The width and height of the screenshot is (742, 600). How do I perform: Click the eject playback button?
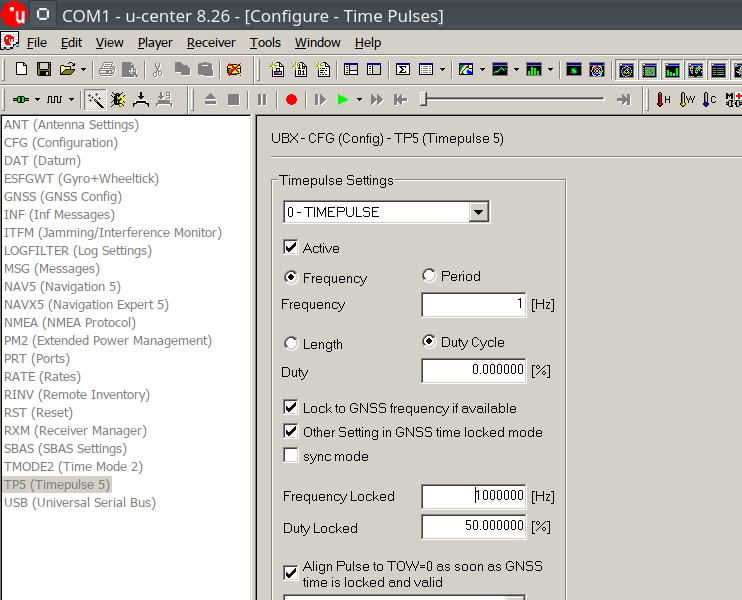tap(211, 99)
